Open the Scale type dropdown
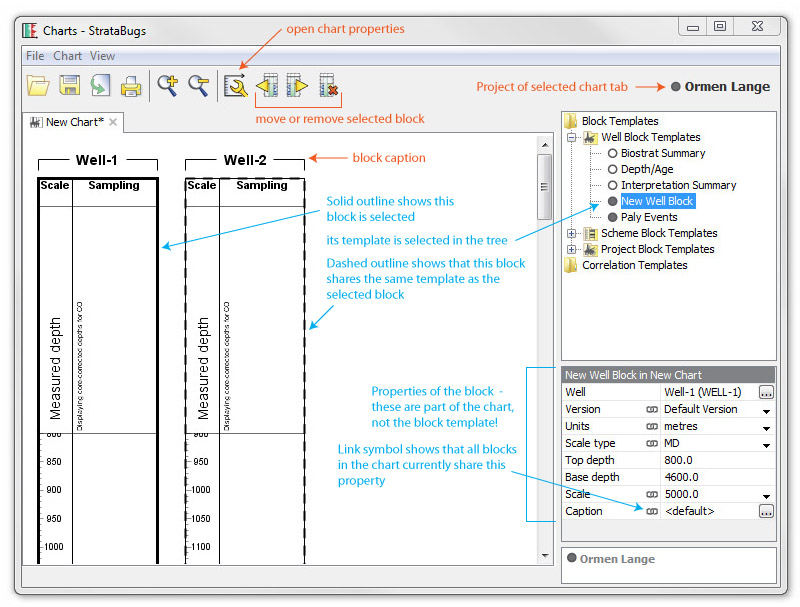This screenshot has height=607, width=800. [x=766, y=445]
